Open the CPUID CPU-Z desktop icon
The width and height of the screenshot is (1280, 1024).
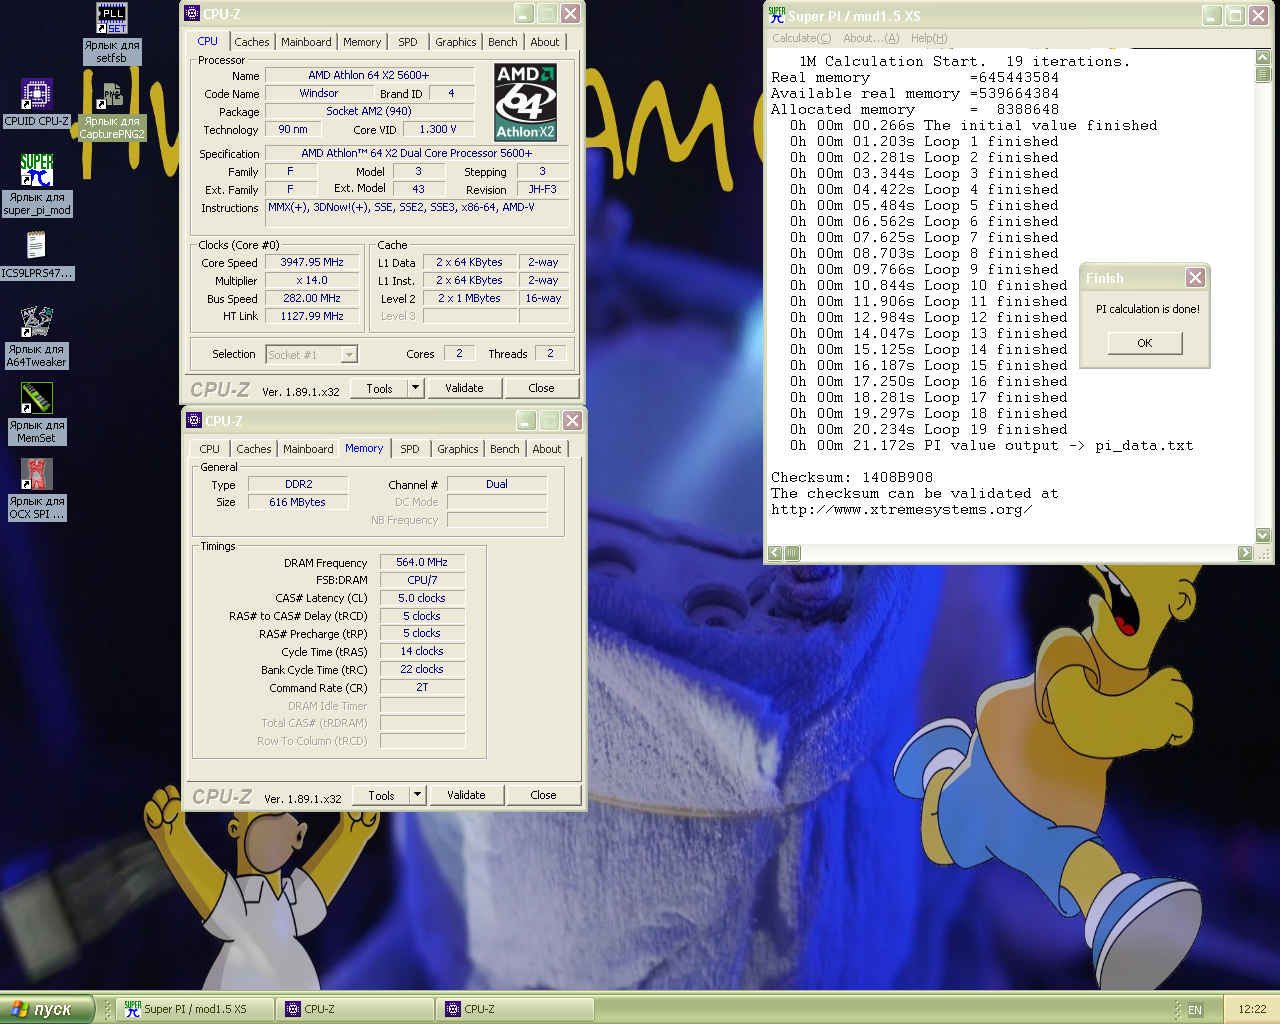(36, 104)
